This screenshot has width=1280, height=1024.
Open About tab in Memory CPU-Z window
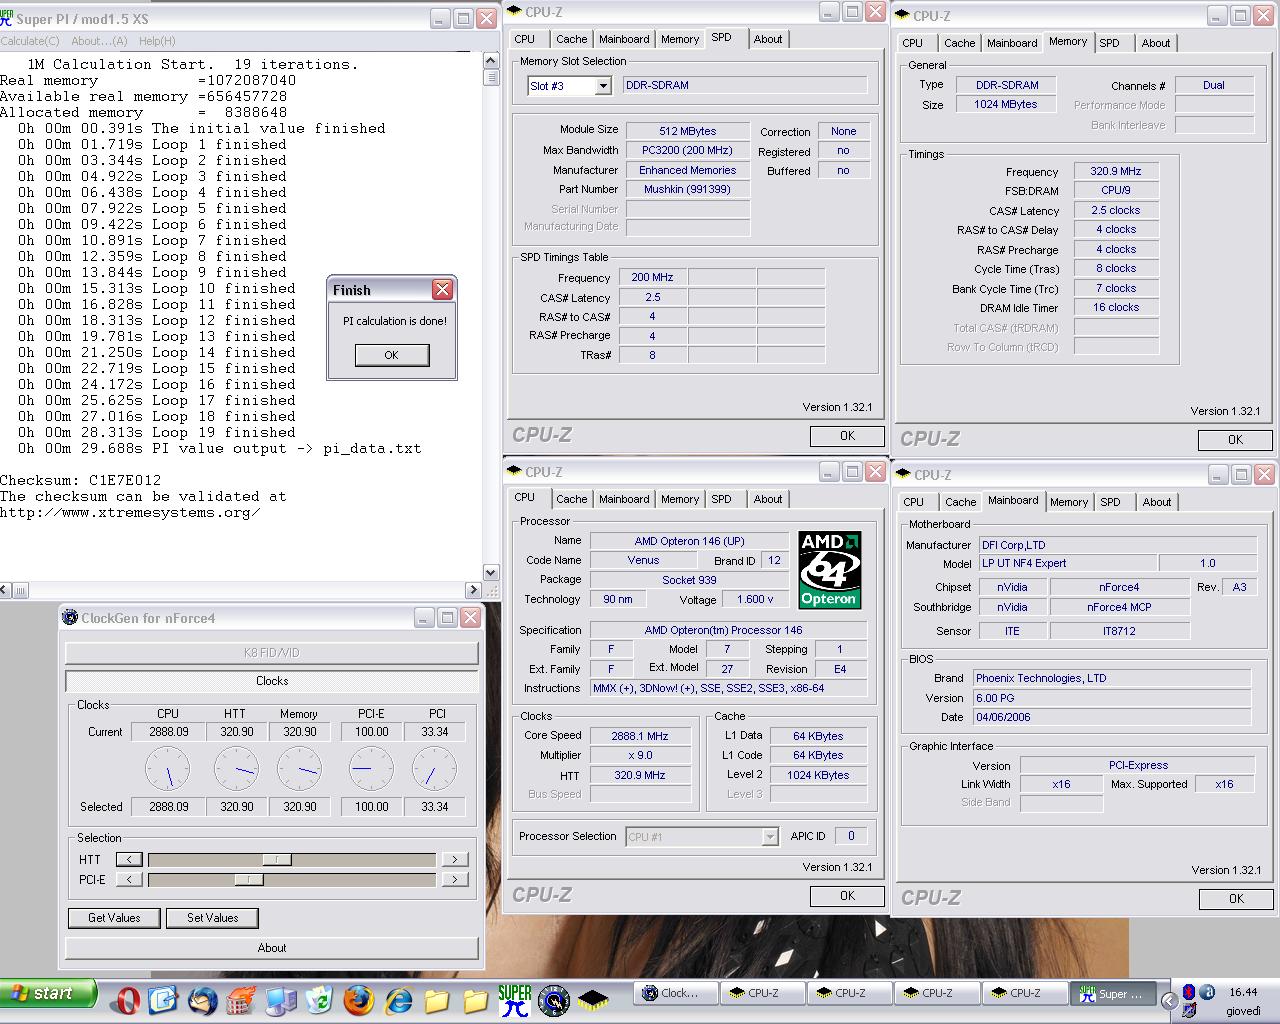pos(1156,44)
